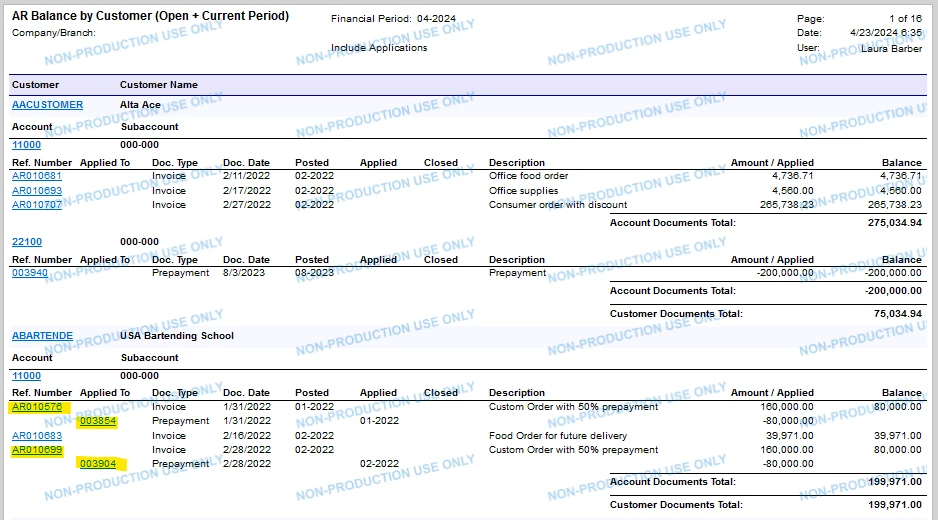
Task: Open highlighted invoice AR010699
Action: [36, 450]
